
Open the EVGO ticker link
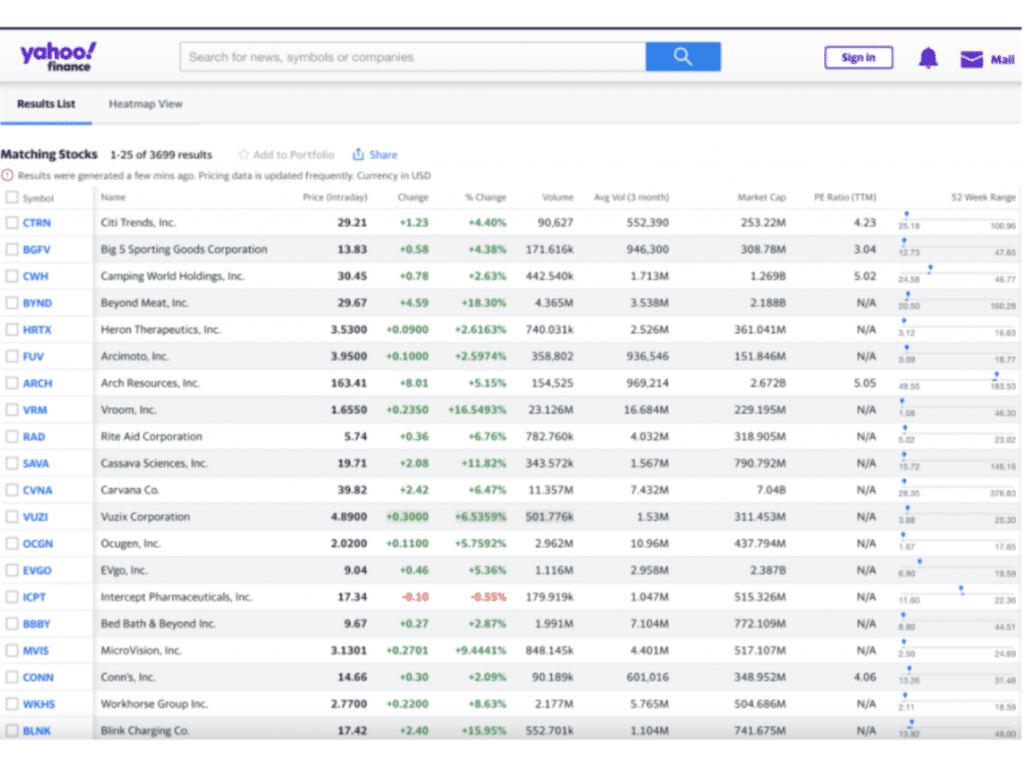tap(37, 571)
